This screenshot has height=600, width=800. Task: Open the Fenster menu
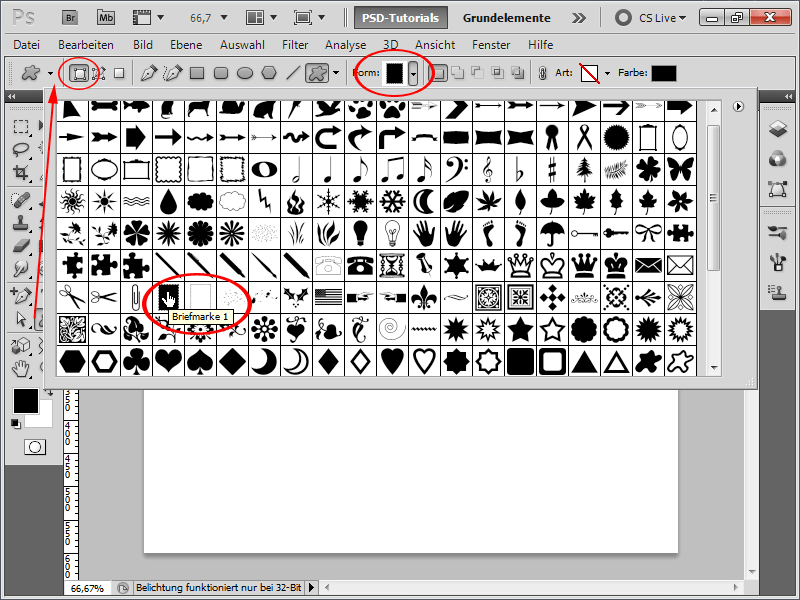(x=491, y=45)
